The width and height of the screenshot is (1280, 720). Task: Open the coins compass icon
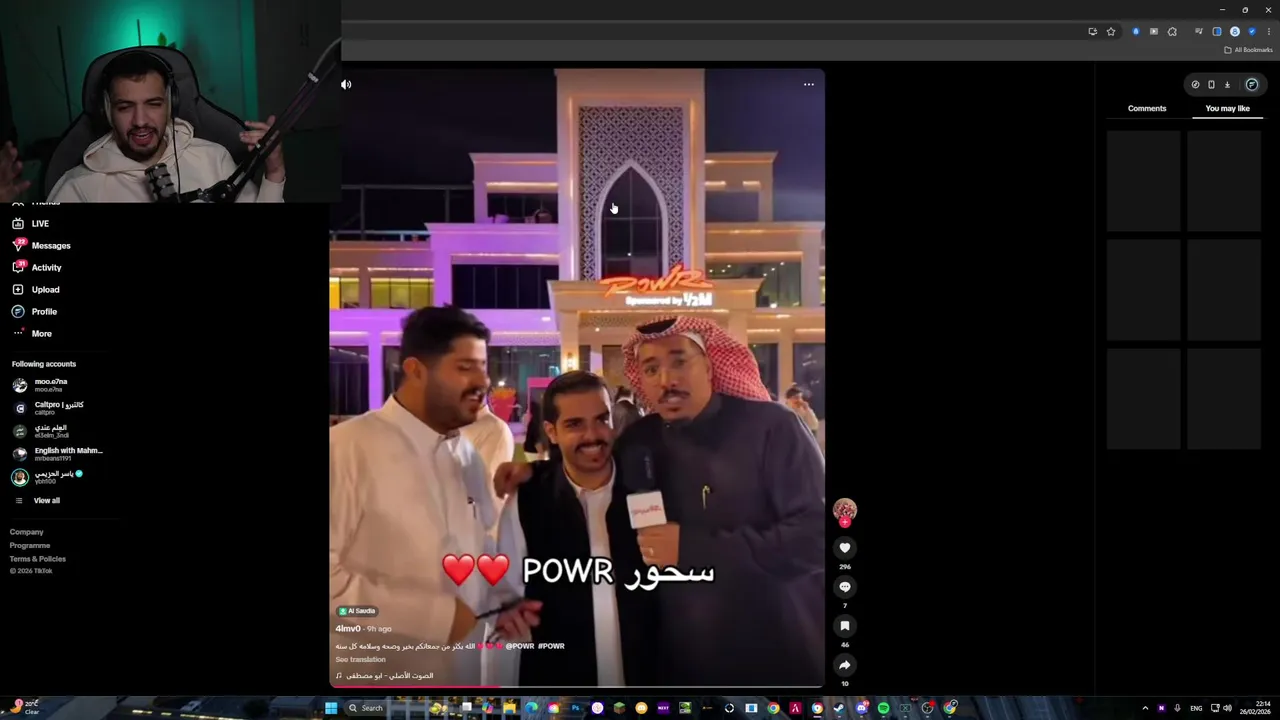pos(1195,84)
